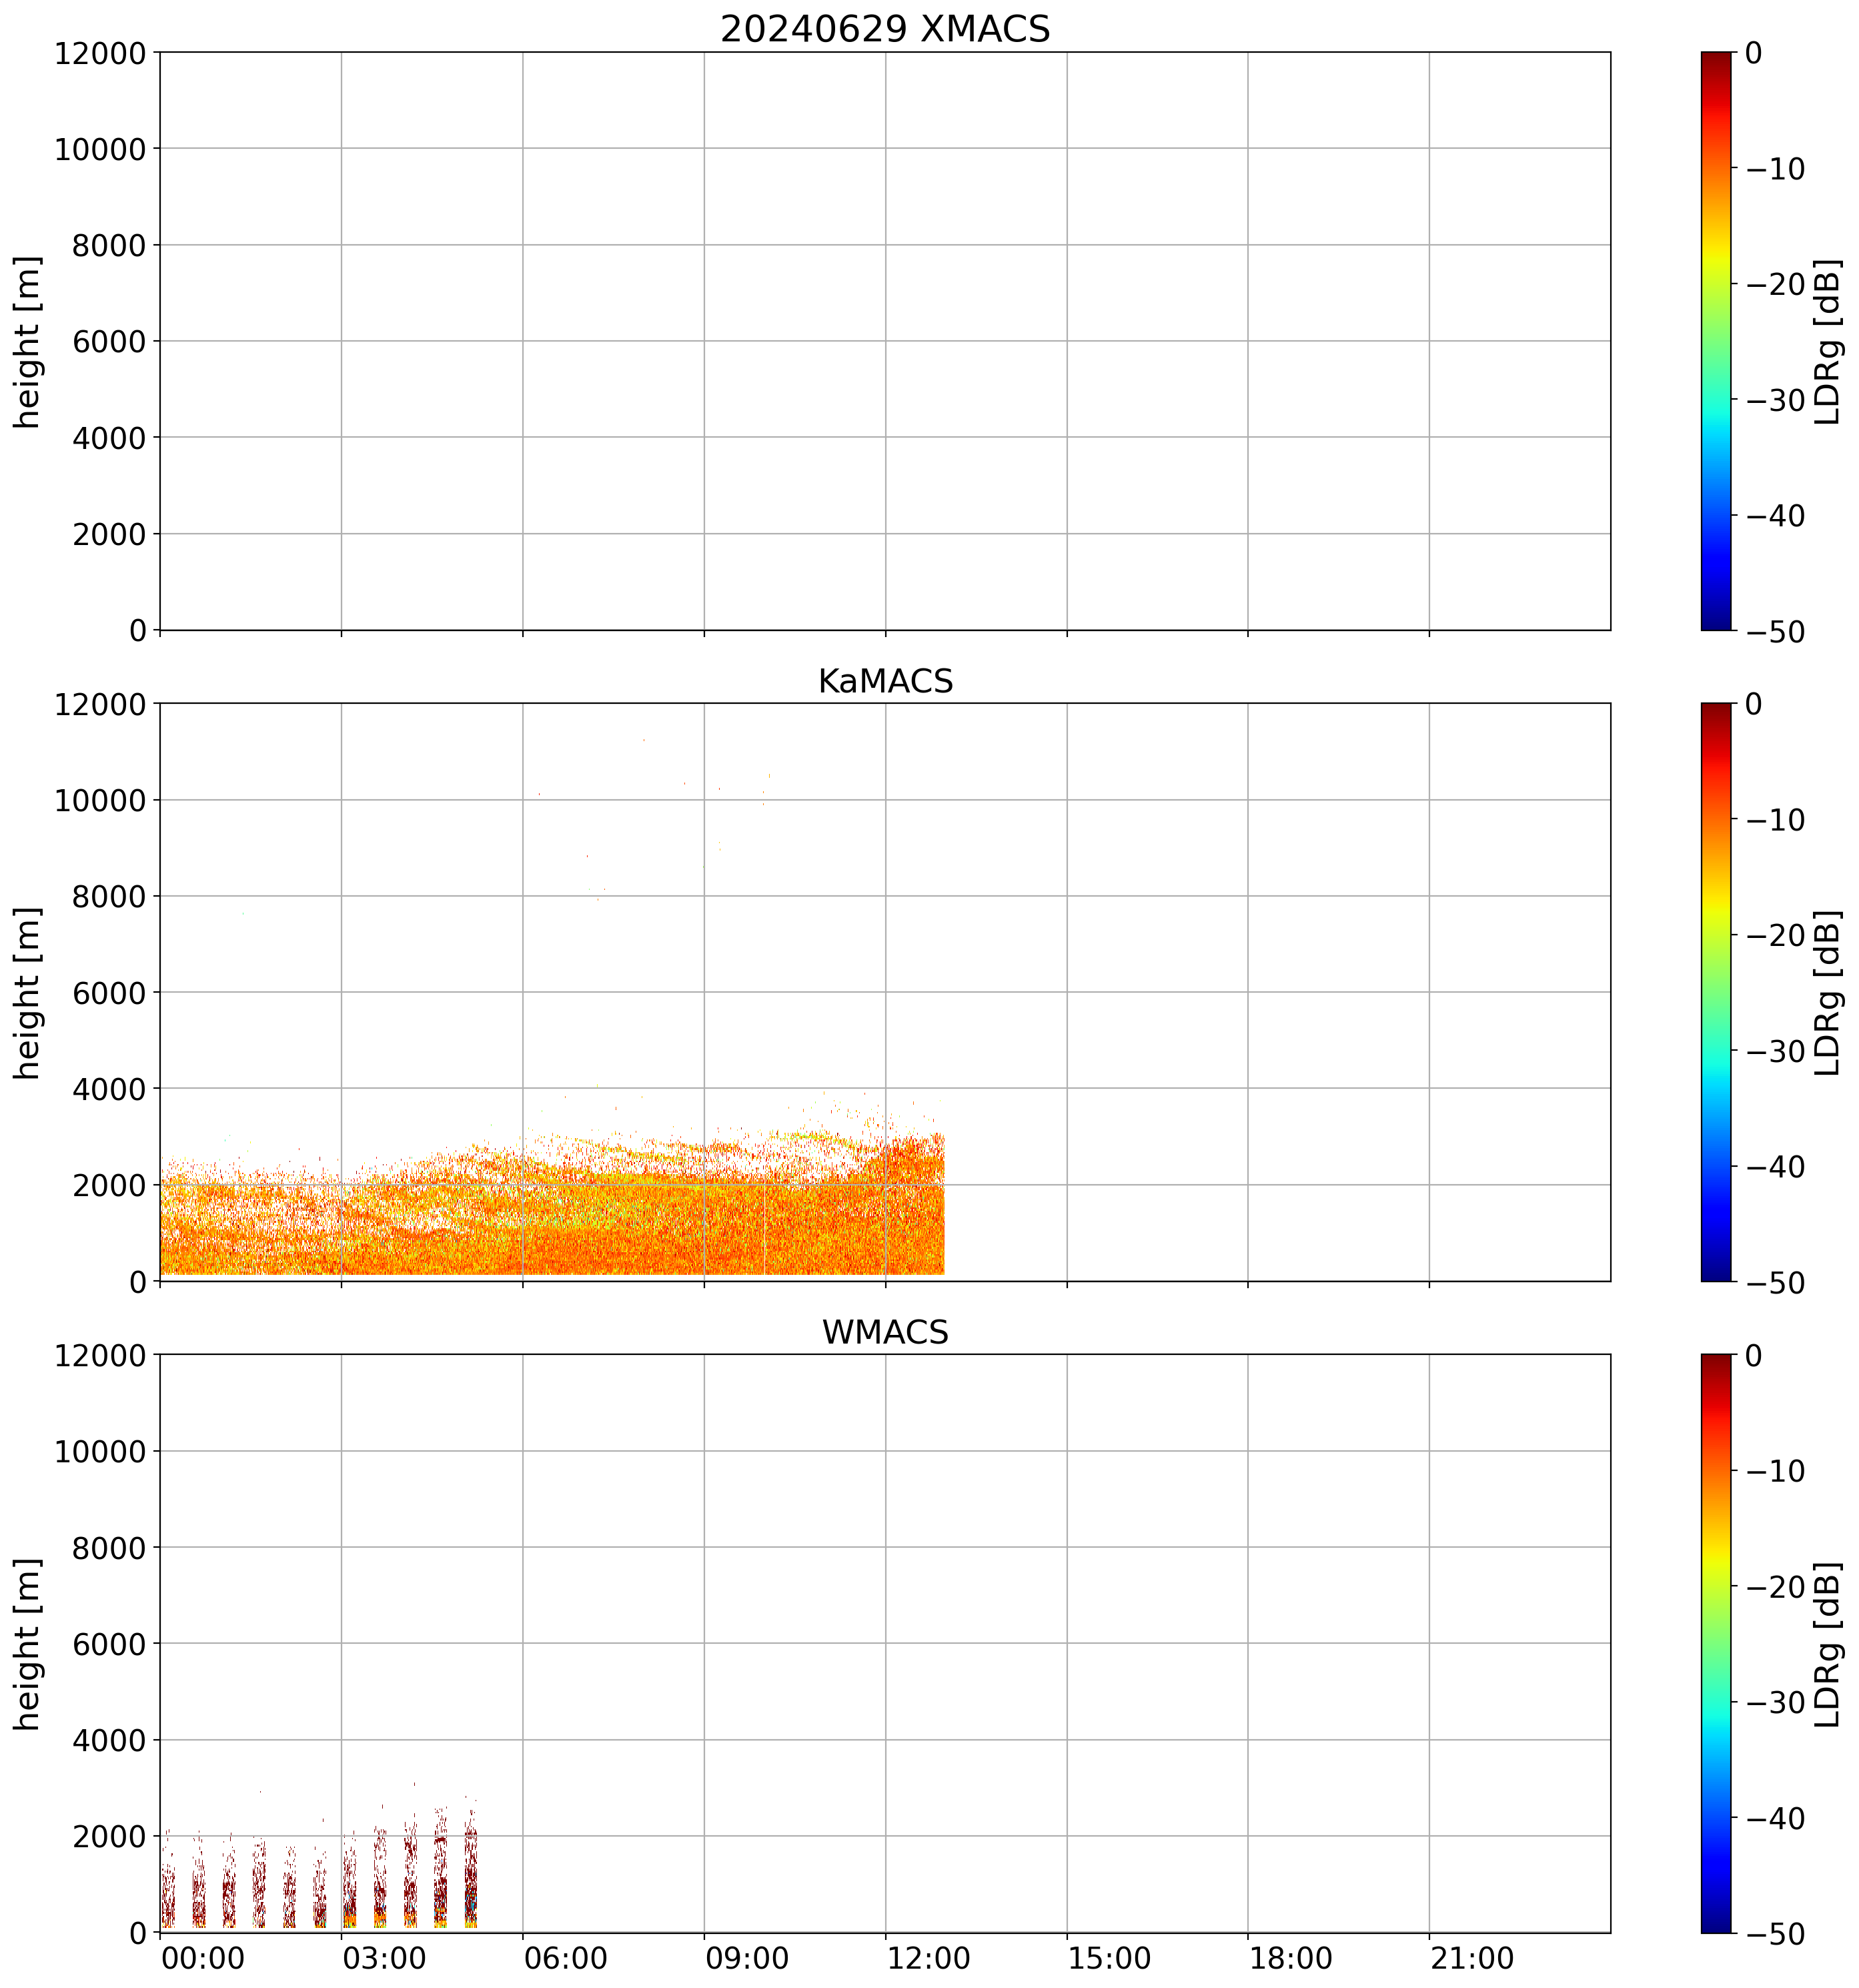Image resolution: width=1859 pixels, height=1988 pixels.
Task: Click the empty XMACS plot area
Action: click(884, 340)
